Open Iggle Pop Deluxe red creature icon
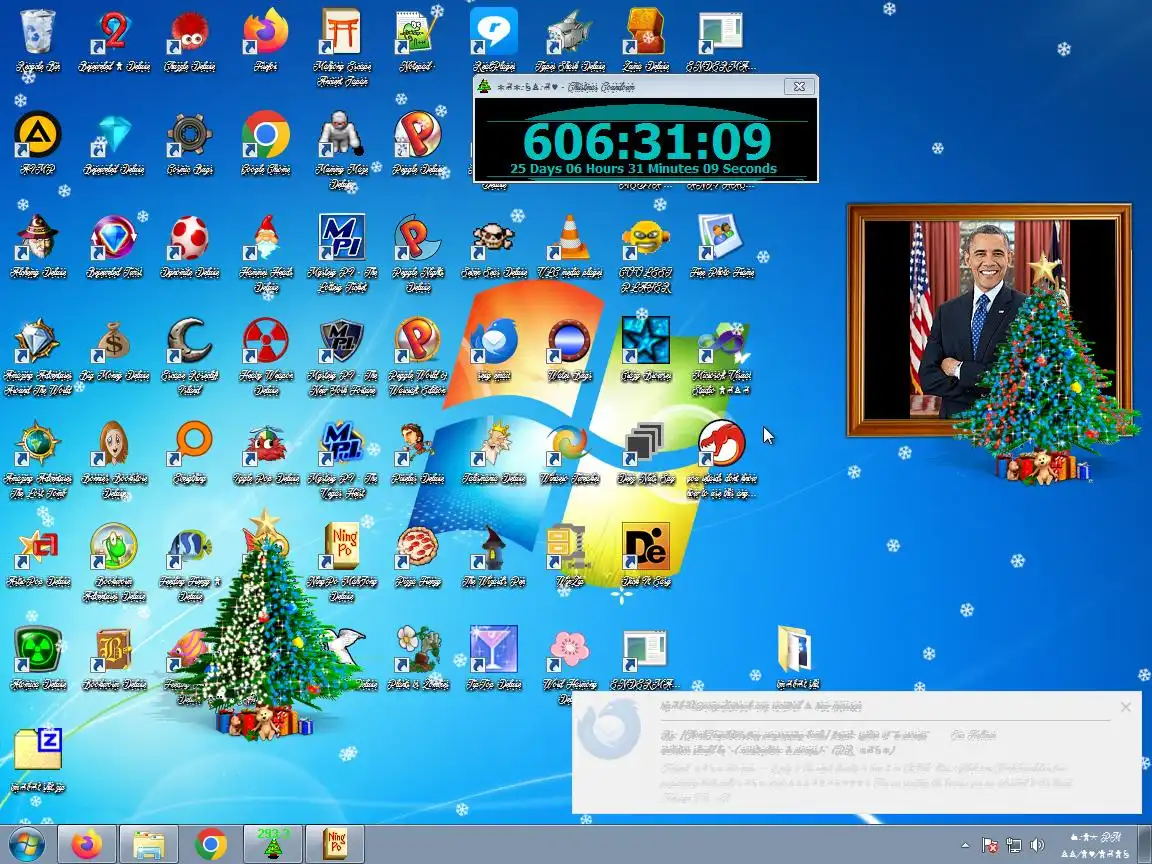Screen dimensions: 1152x864 coord(265,444)
